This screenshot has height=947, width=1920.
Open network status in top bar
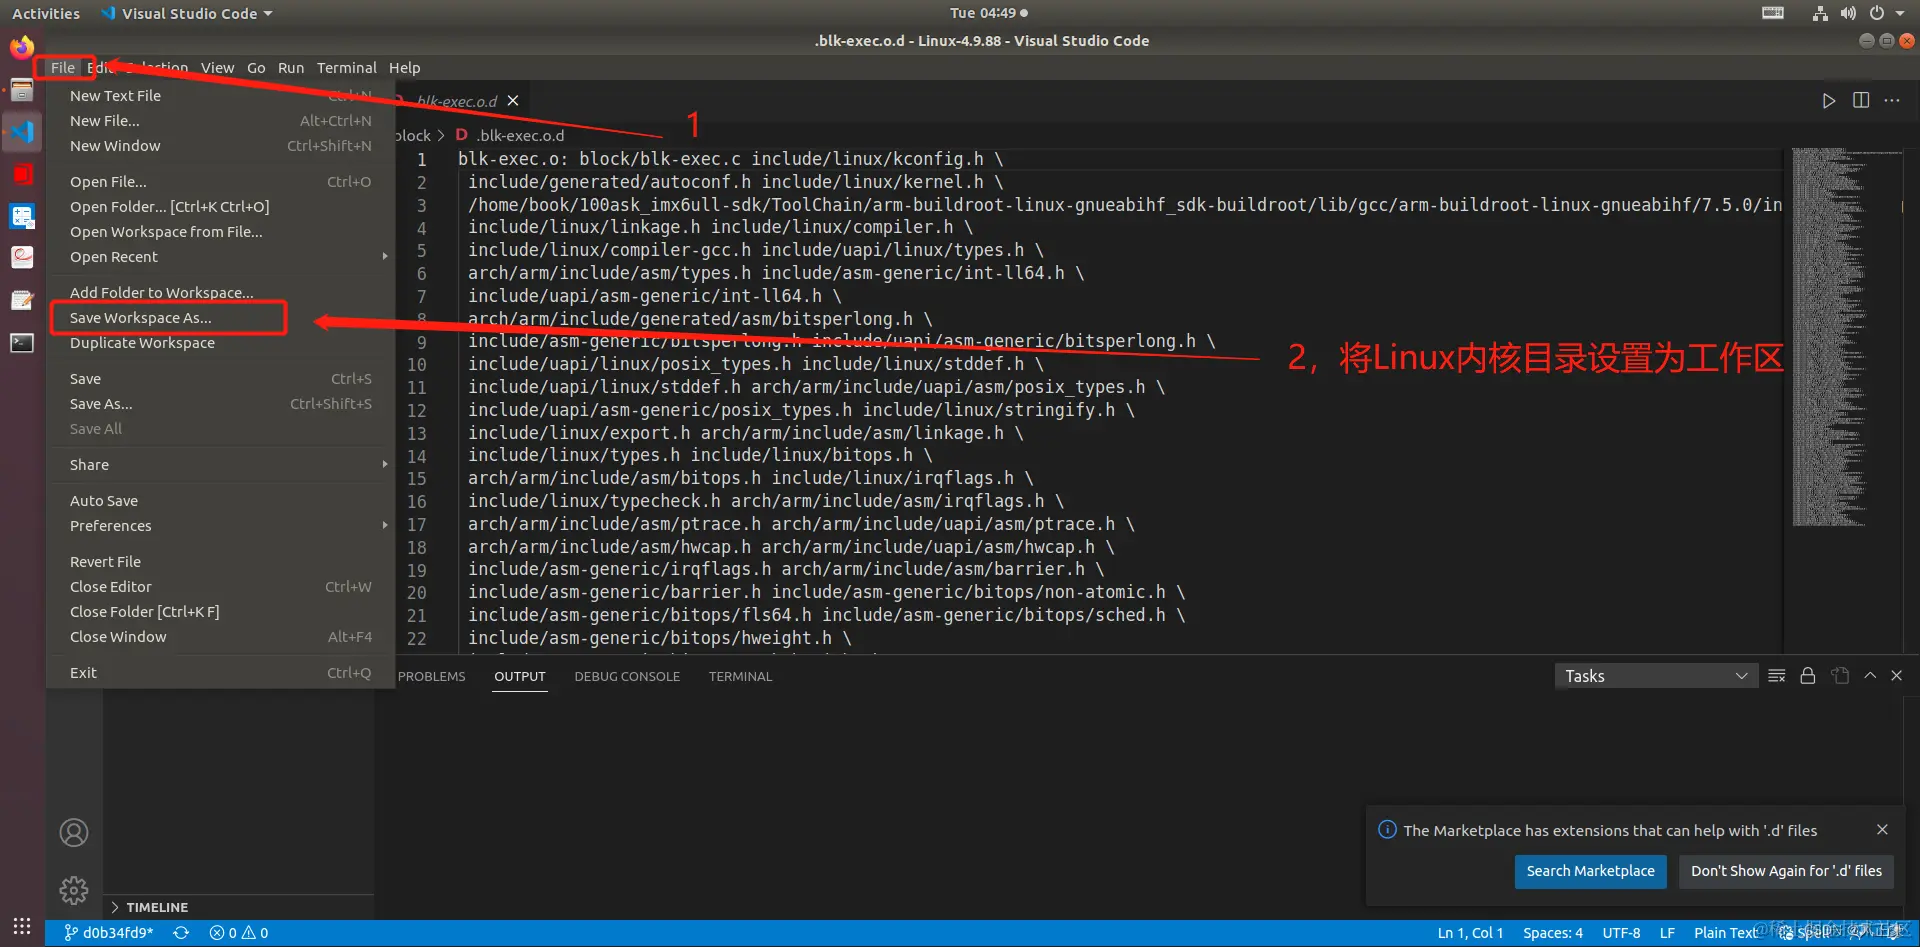1820,13
